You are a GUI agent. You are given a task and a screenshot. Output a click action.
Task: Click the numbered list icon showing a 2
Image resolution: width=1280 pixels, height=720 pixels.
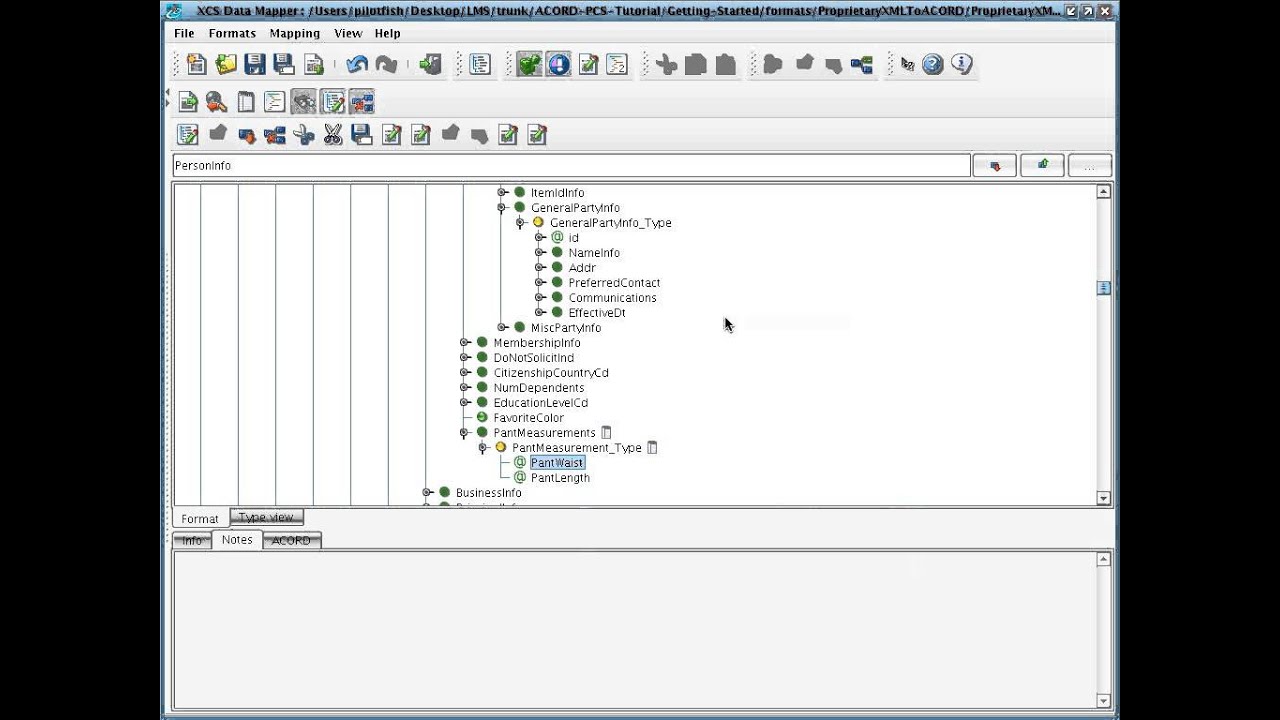617,64
